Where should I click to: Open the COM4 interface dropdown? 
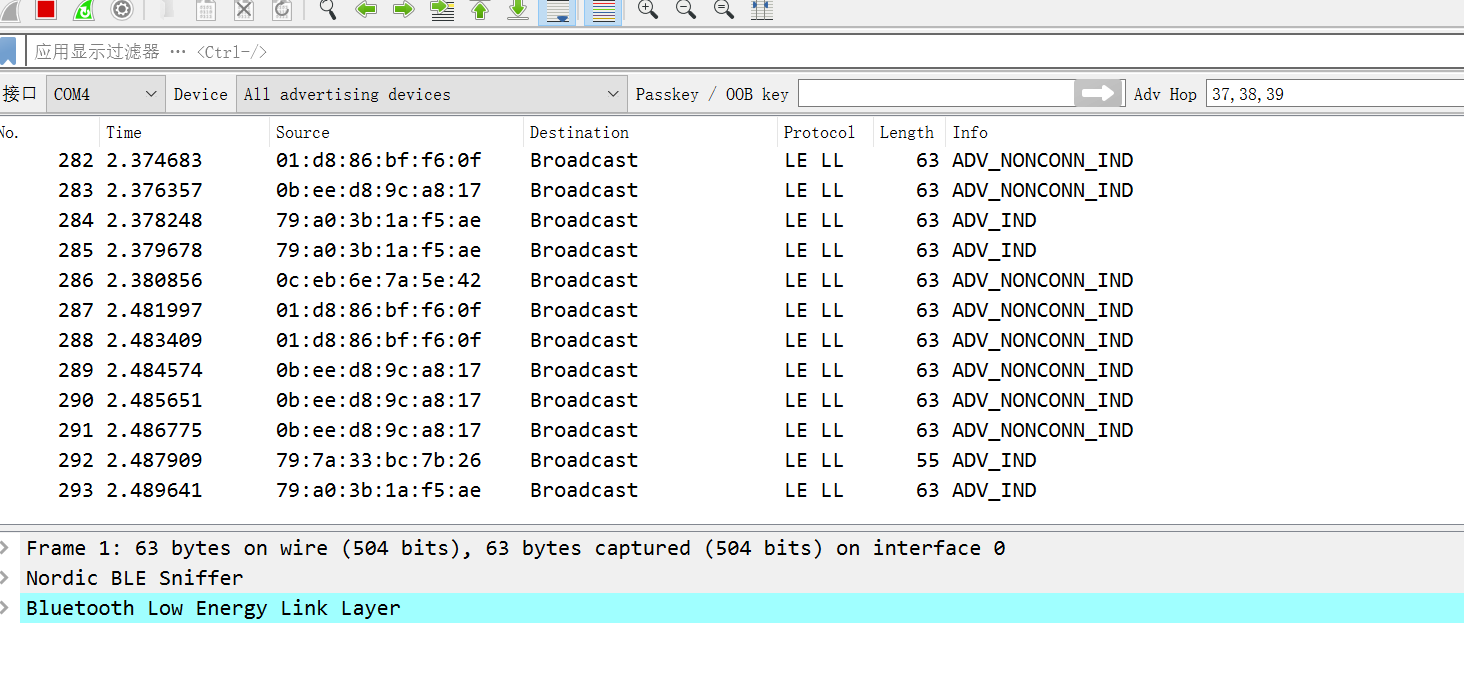151,93
